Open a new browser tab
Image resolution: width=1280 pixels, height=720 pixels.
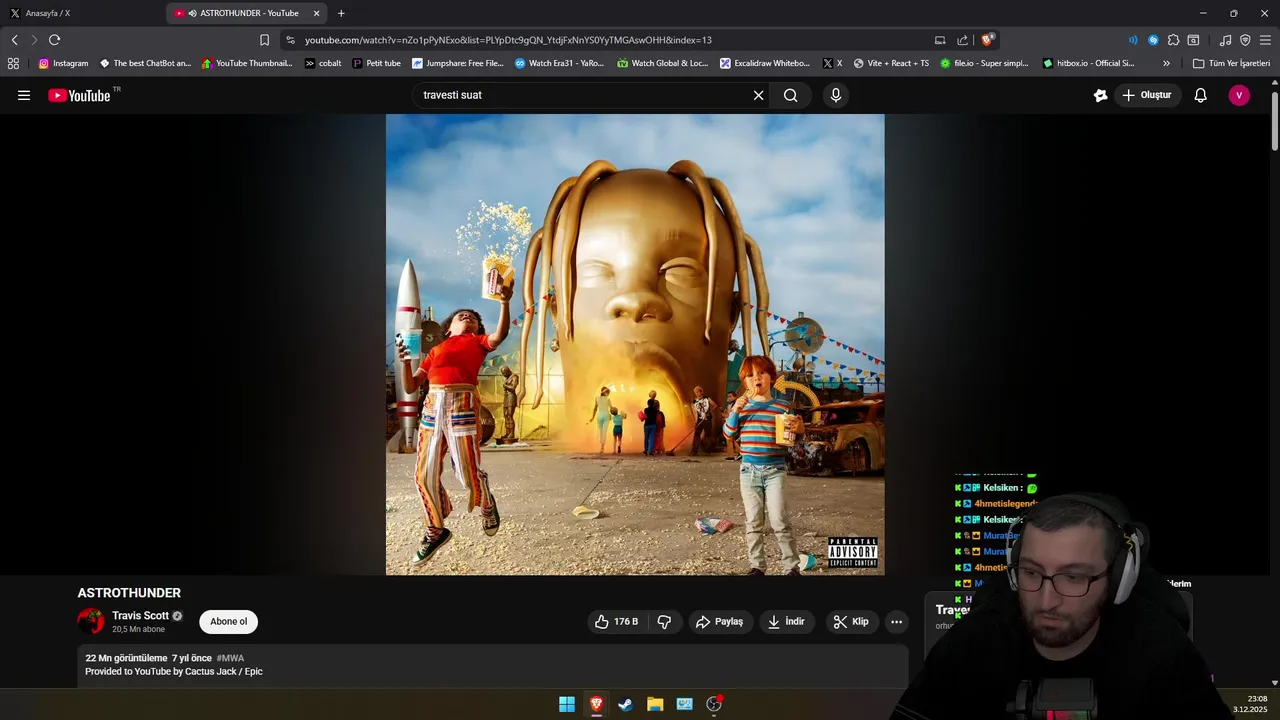point(341,13)
